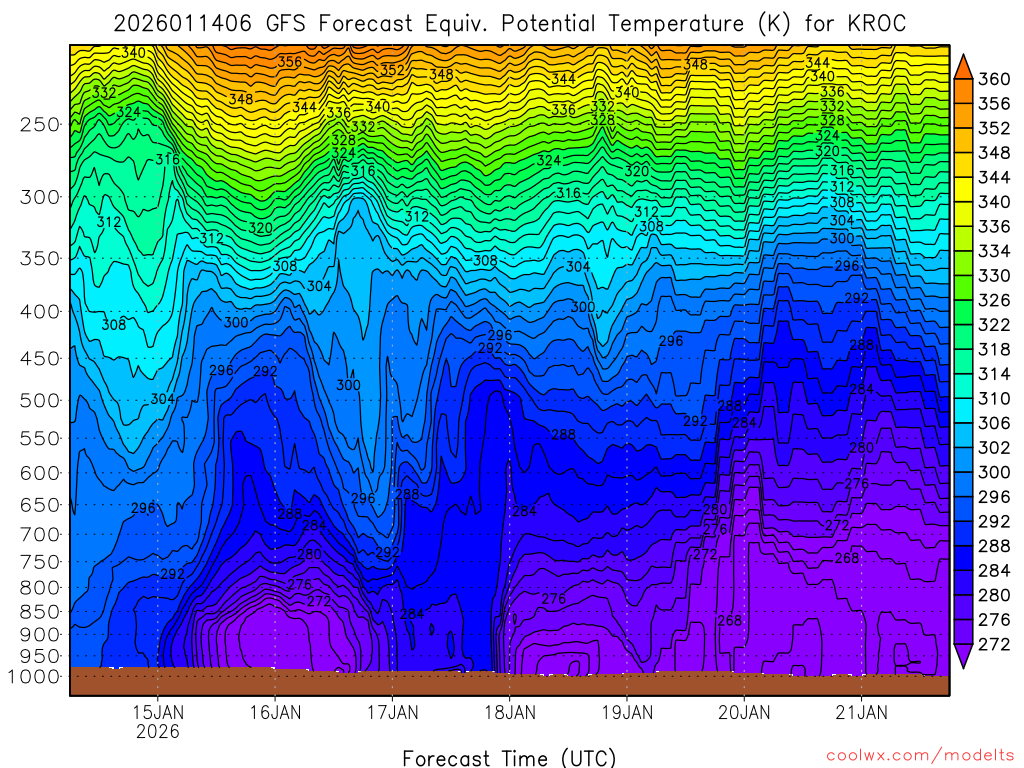Click the 900 pressure level label
The height and width of the screenshot is (768, 1024).
click(40, 634)
